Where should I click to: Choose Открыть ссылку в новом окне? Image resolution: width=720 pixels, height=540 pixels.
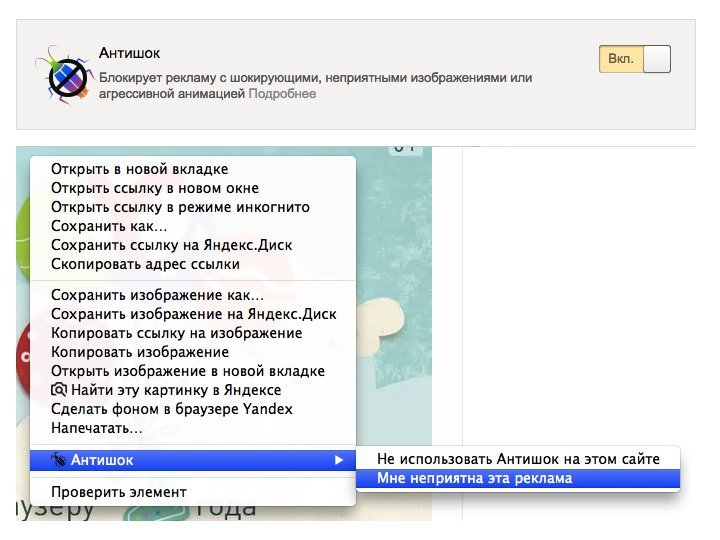click(193, 188)
